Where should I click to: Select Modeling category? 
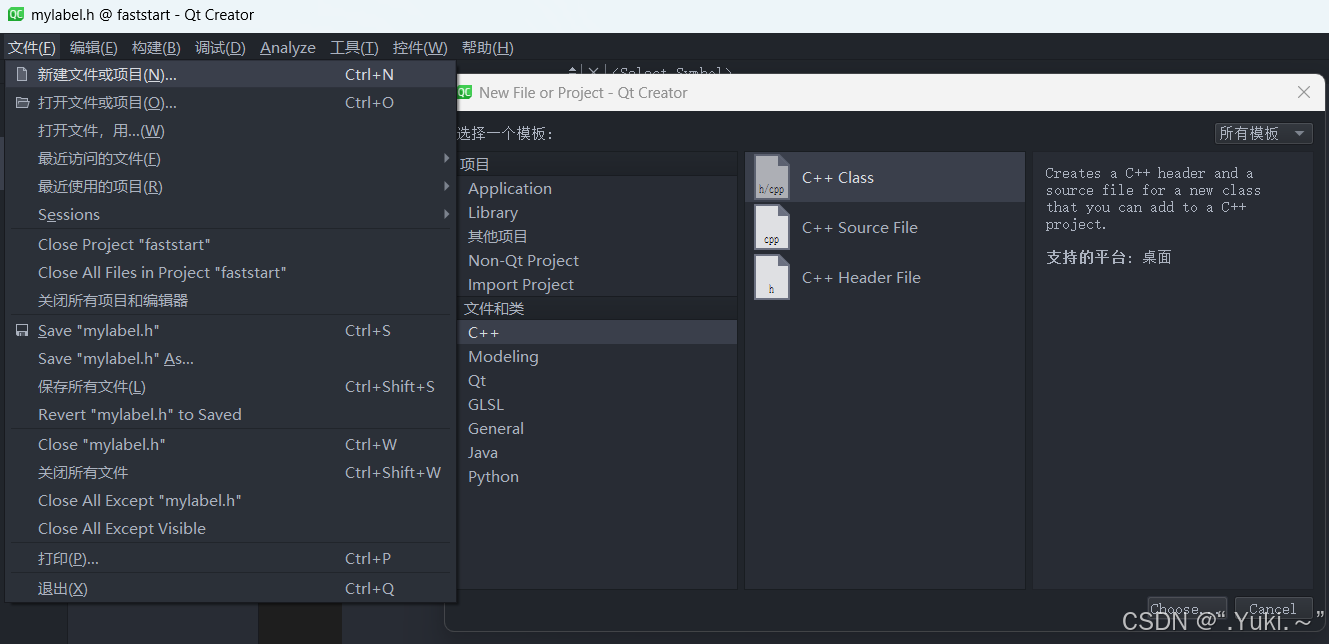click(x=598, y=356)
